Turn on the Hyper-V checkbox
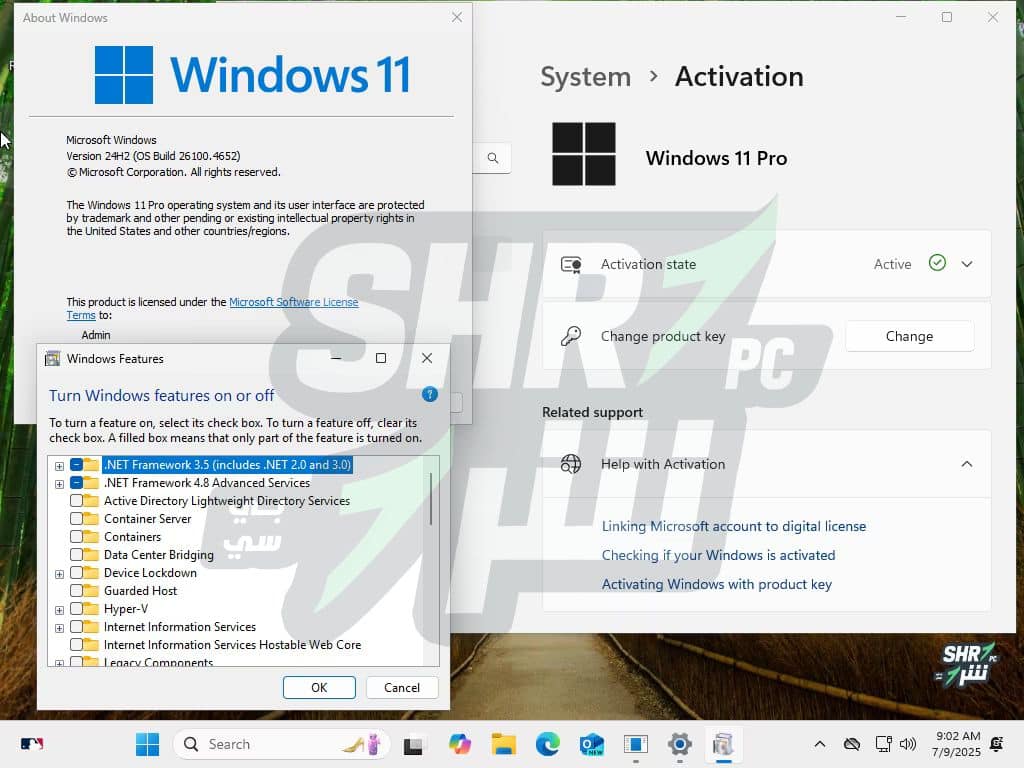This screenshot has width=1024, height=768. pos(76,609)
